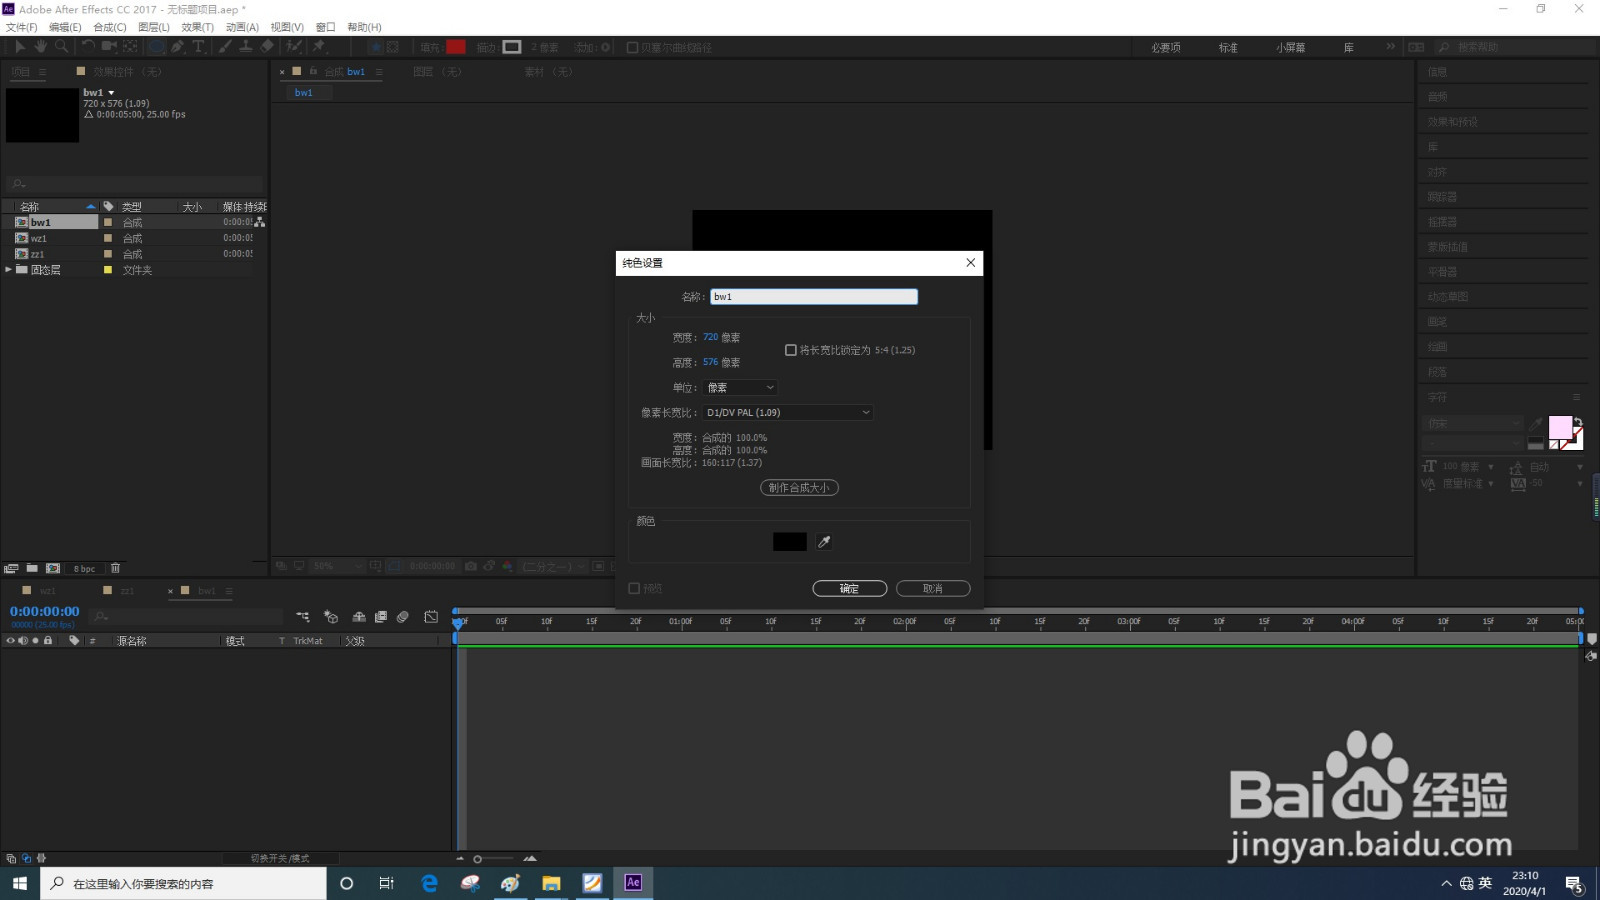1600x900 pixels.
Task: Select the Brush tool
Action: [x=225, y=47]
